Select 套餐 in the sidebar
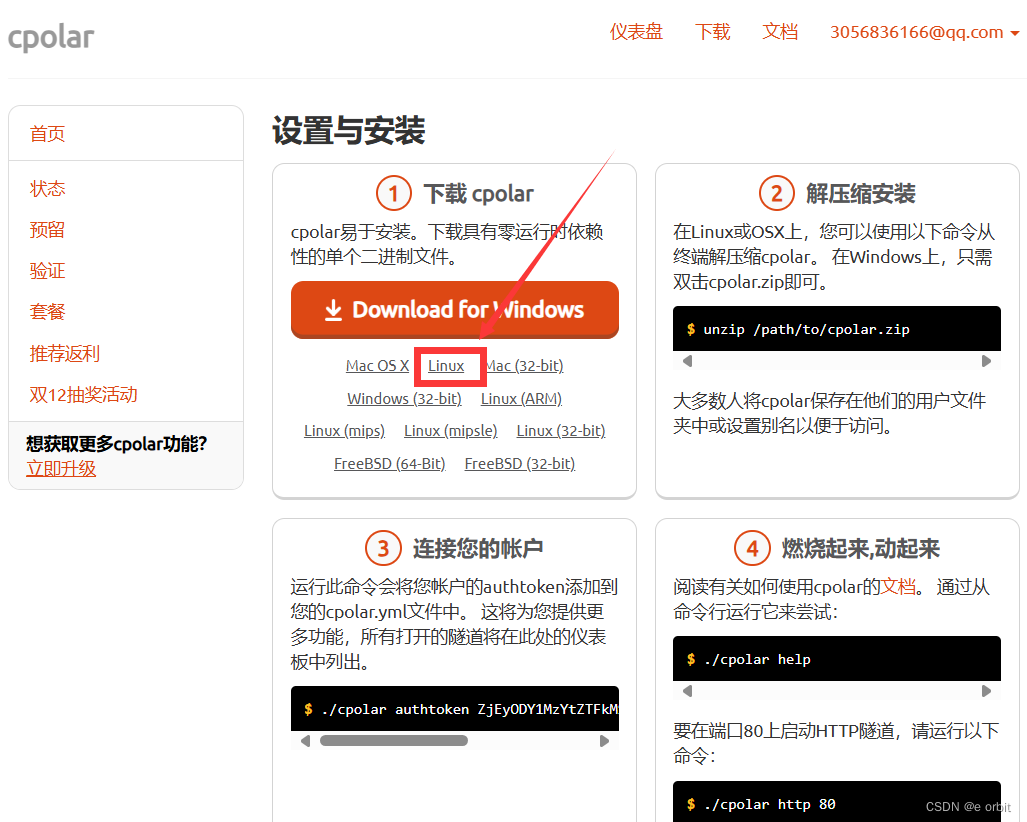This screenshot has height=822, width=1027. (47, 312)
